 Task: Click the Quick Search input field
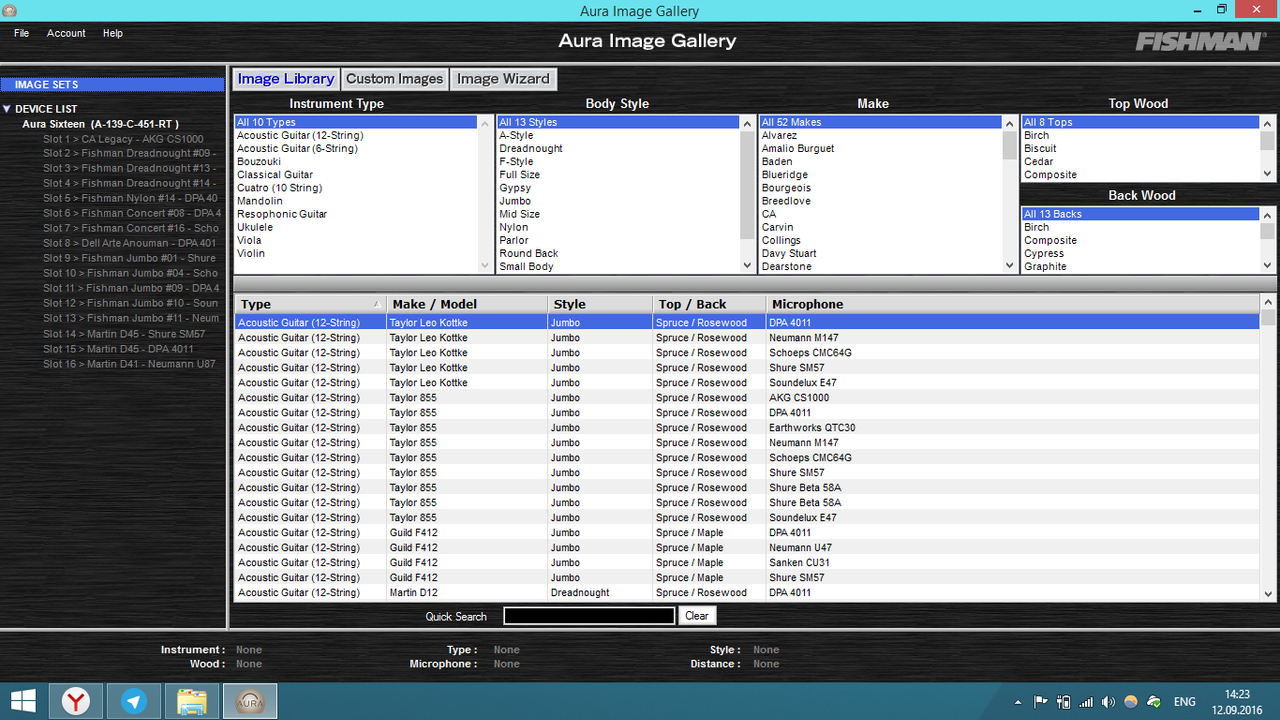click(x=589, y=616)
